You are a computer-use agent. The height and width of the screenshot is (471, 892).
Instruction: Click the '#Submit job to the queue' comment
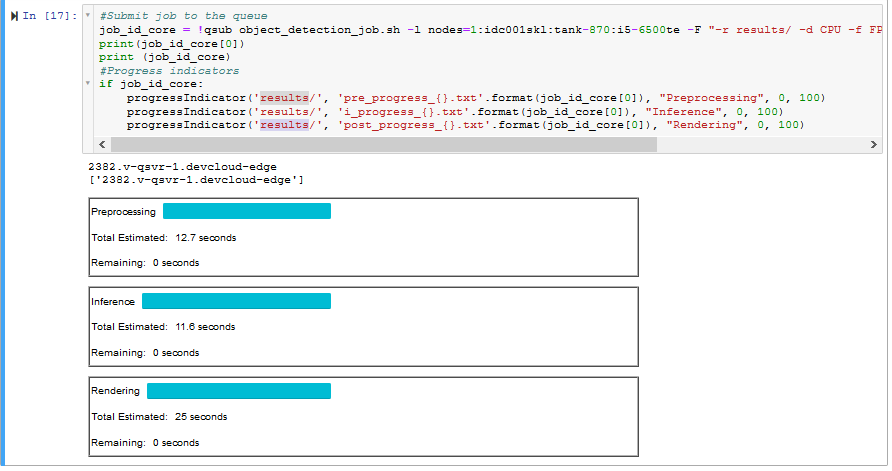click(x=183, y=16)
